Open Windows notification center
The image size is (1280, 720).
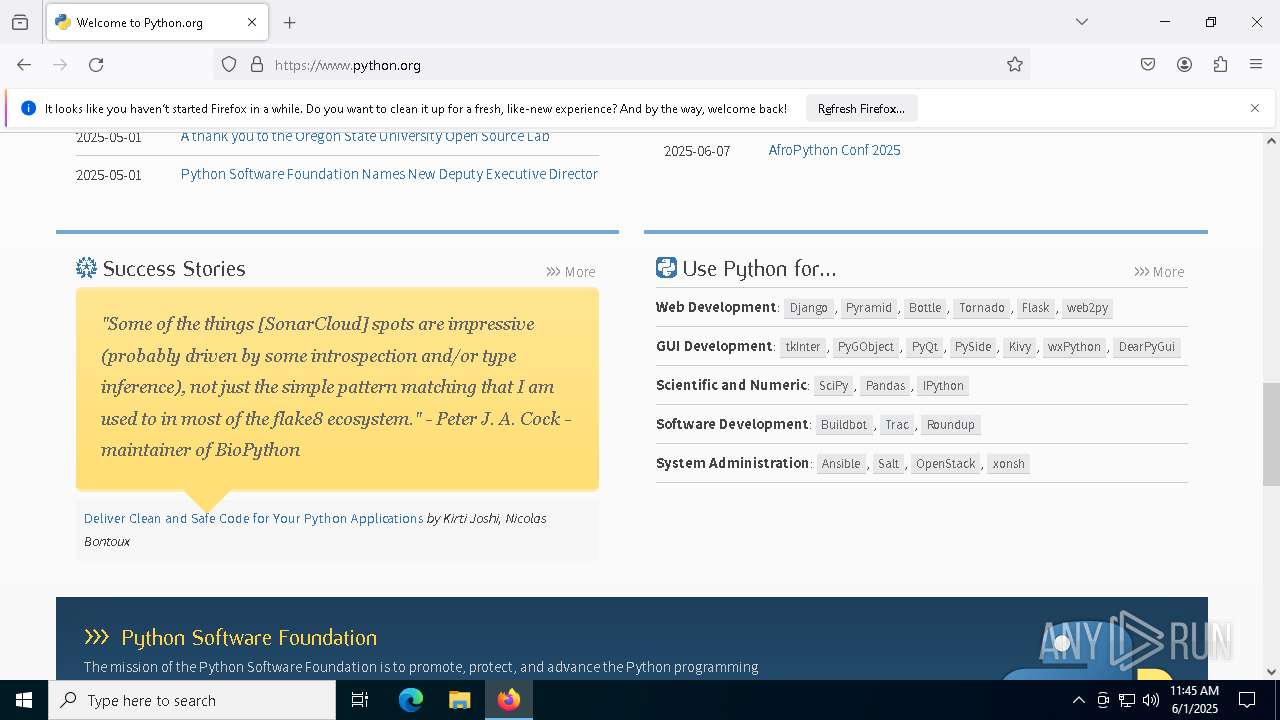1248,700
